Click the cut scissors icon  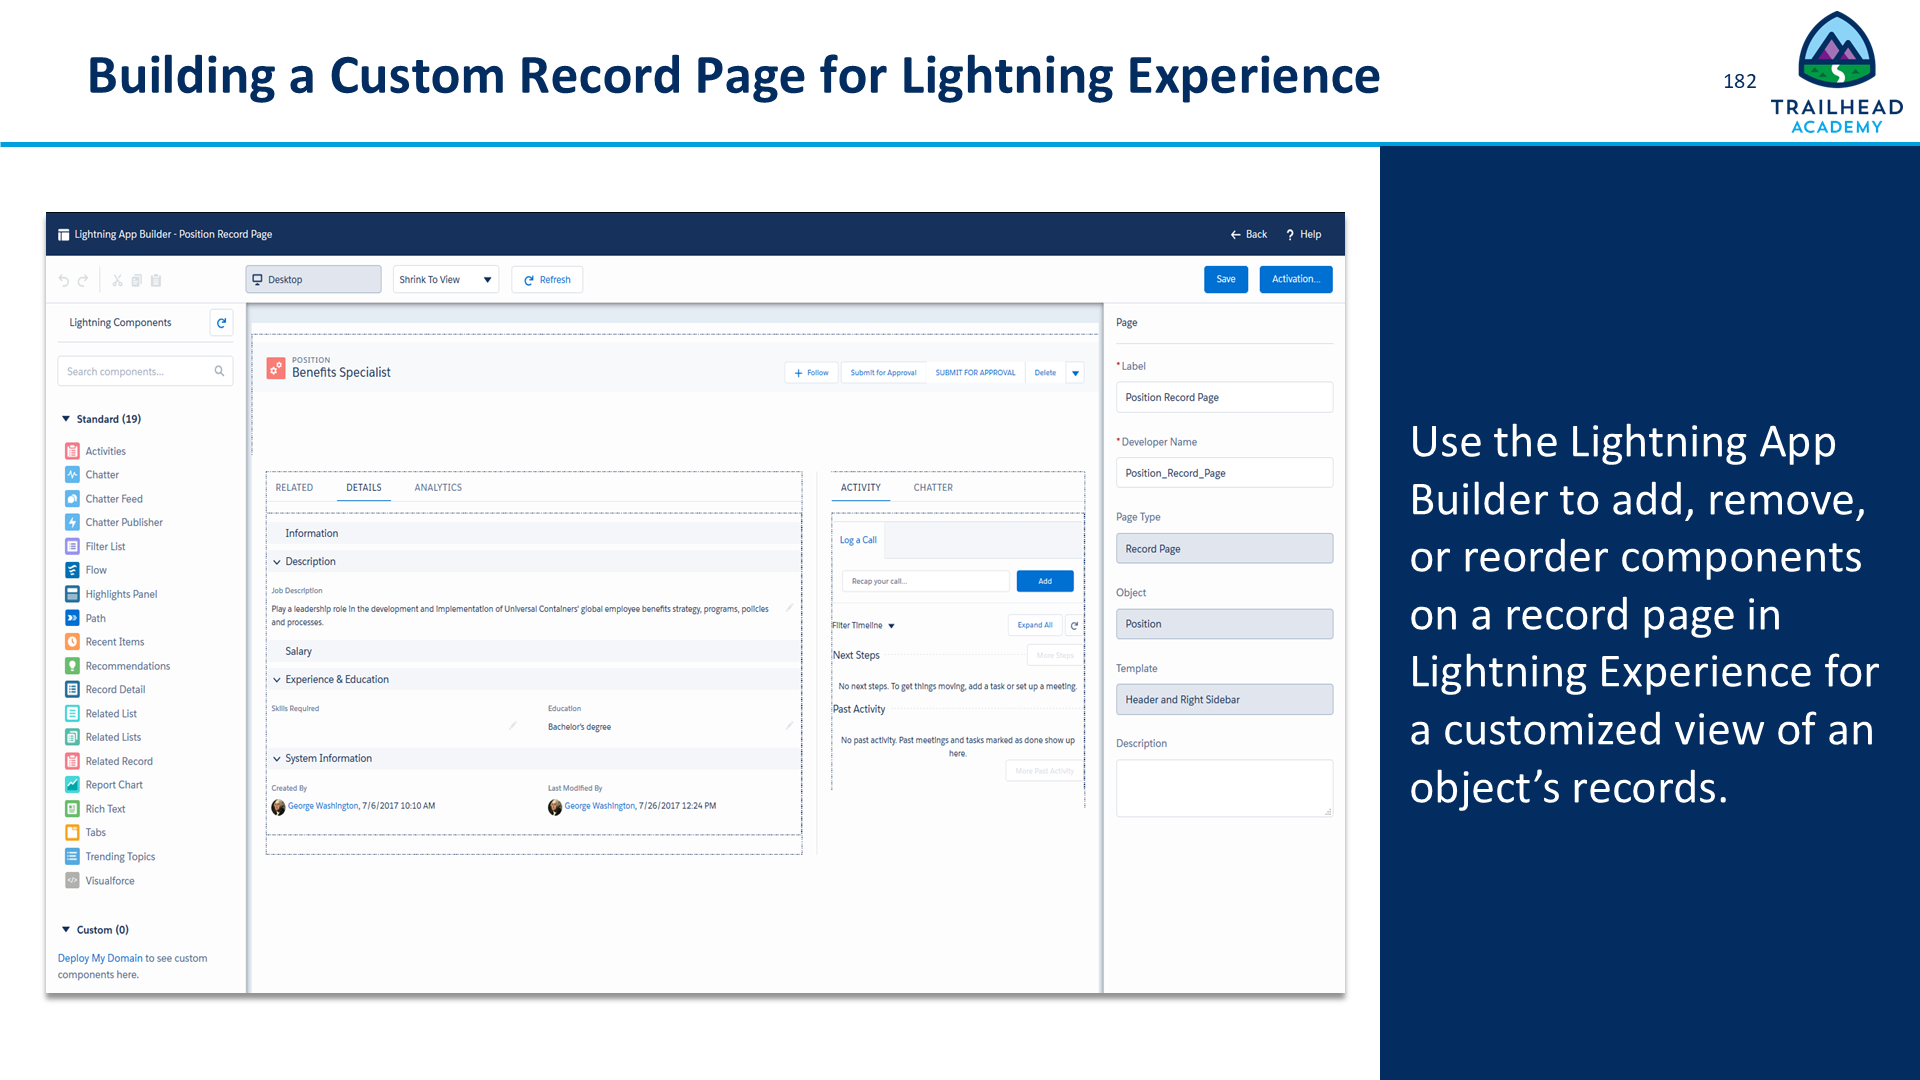(x=117, y=280)
